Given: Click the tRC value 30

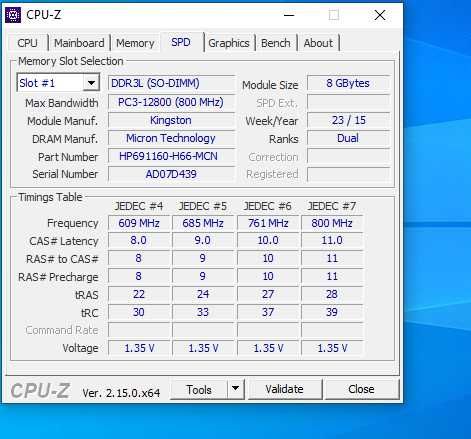Looking at the screenshot, I should point(139,312).
